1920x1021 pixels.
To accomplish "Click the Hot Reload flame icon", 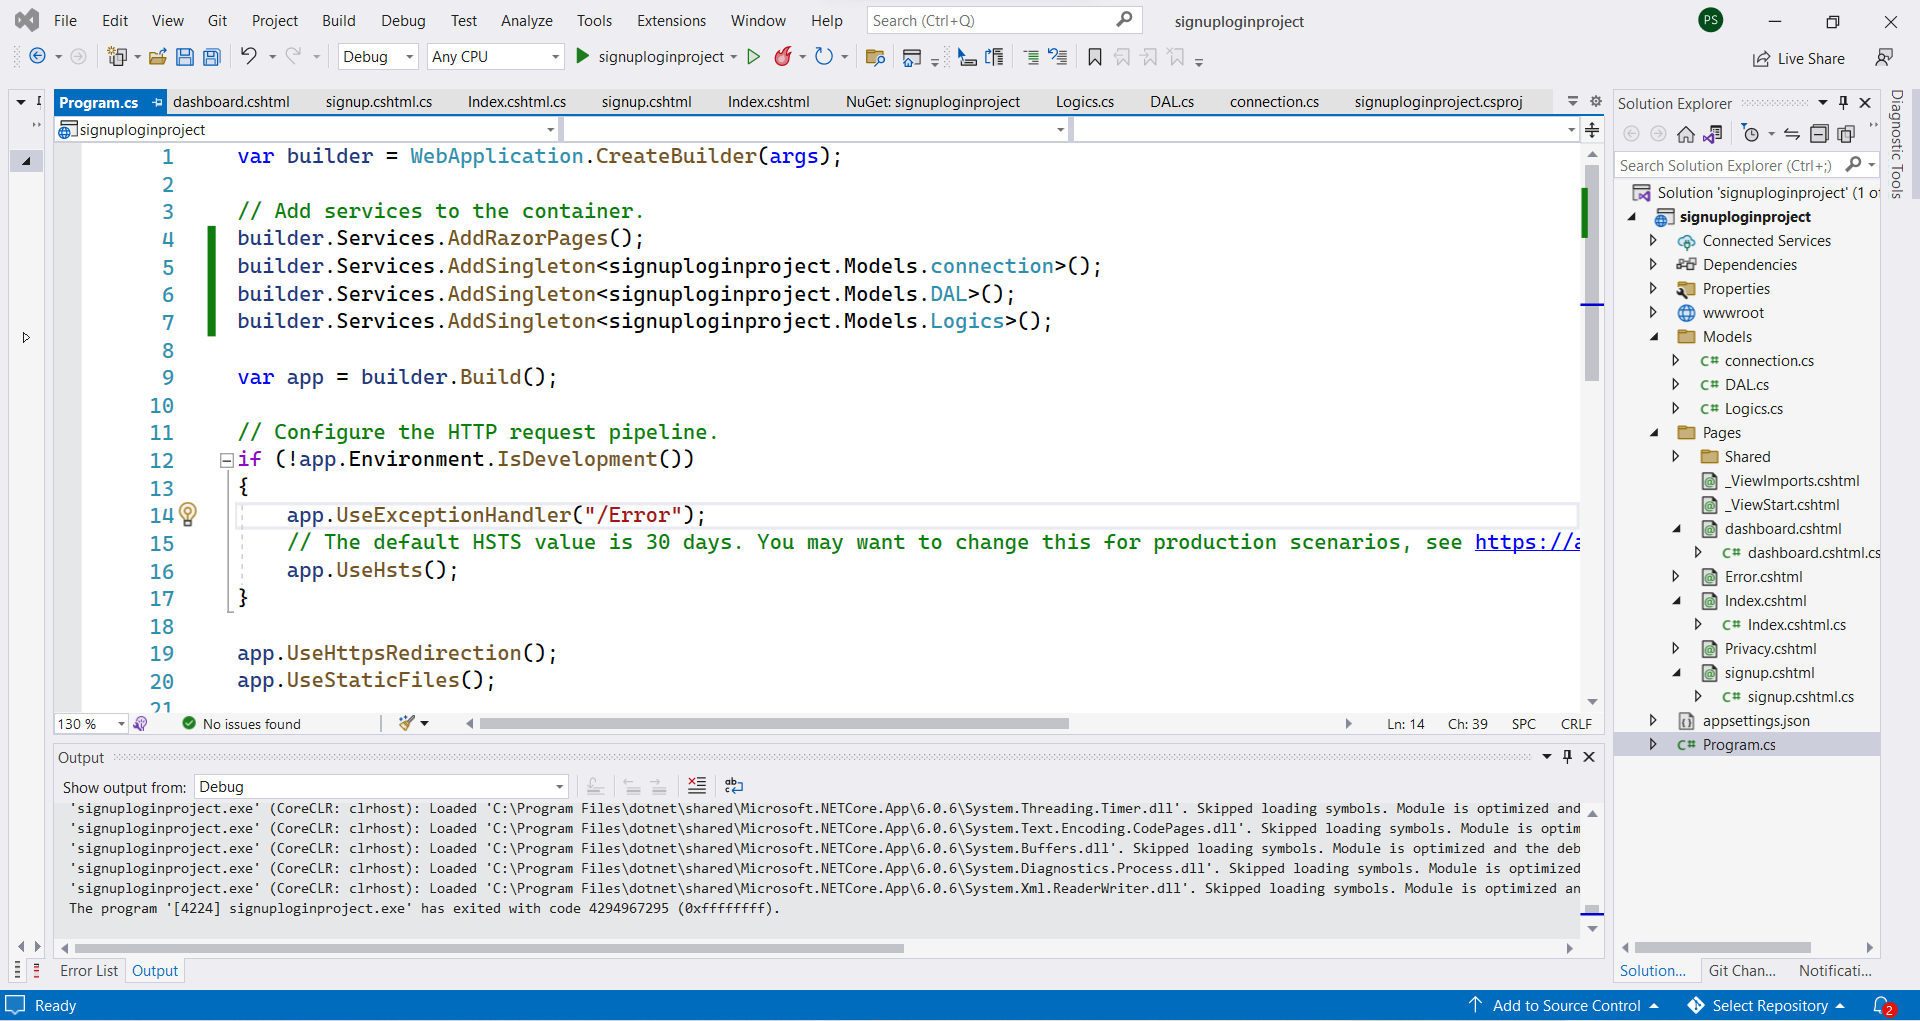I will point(783,57).
